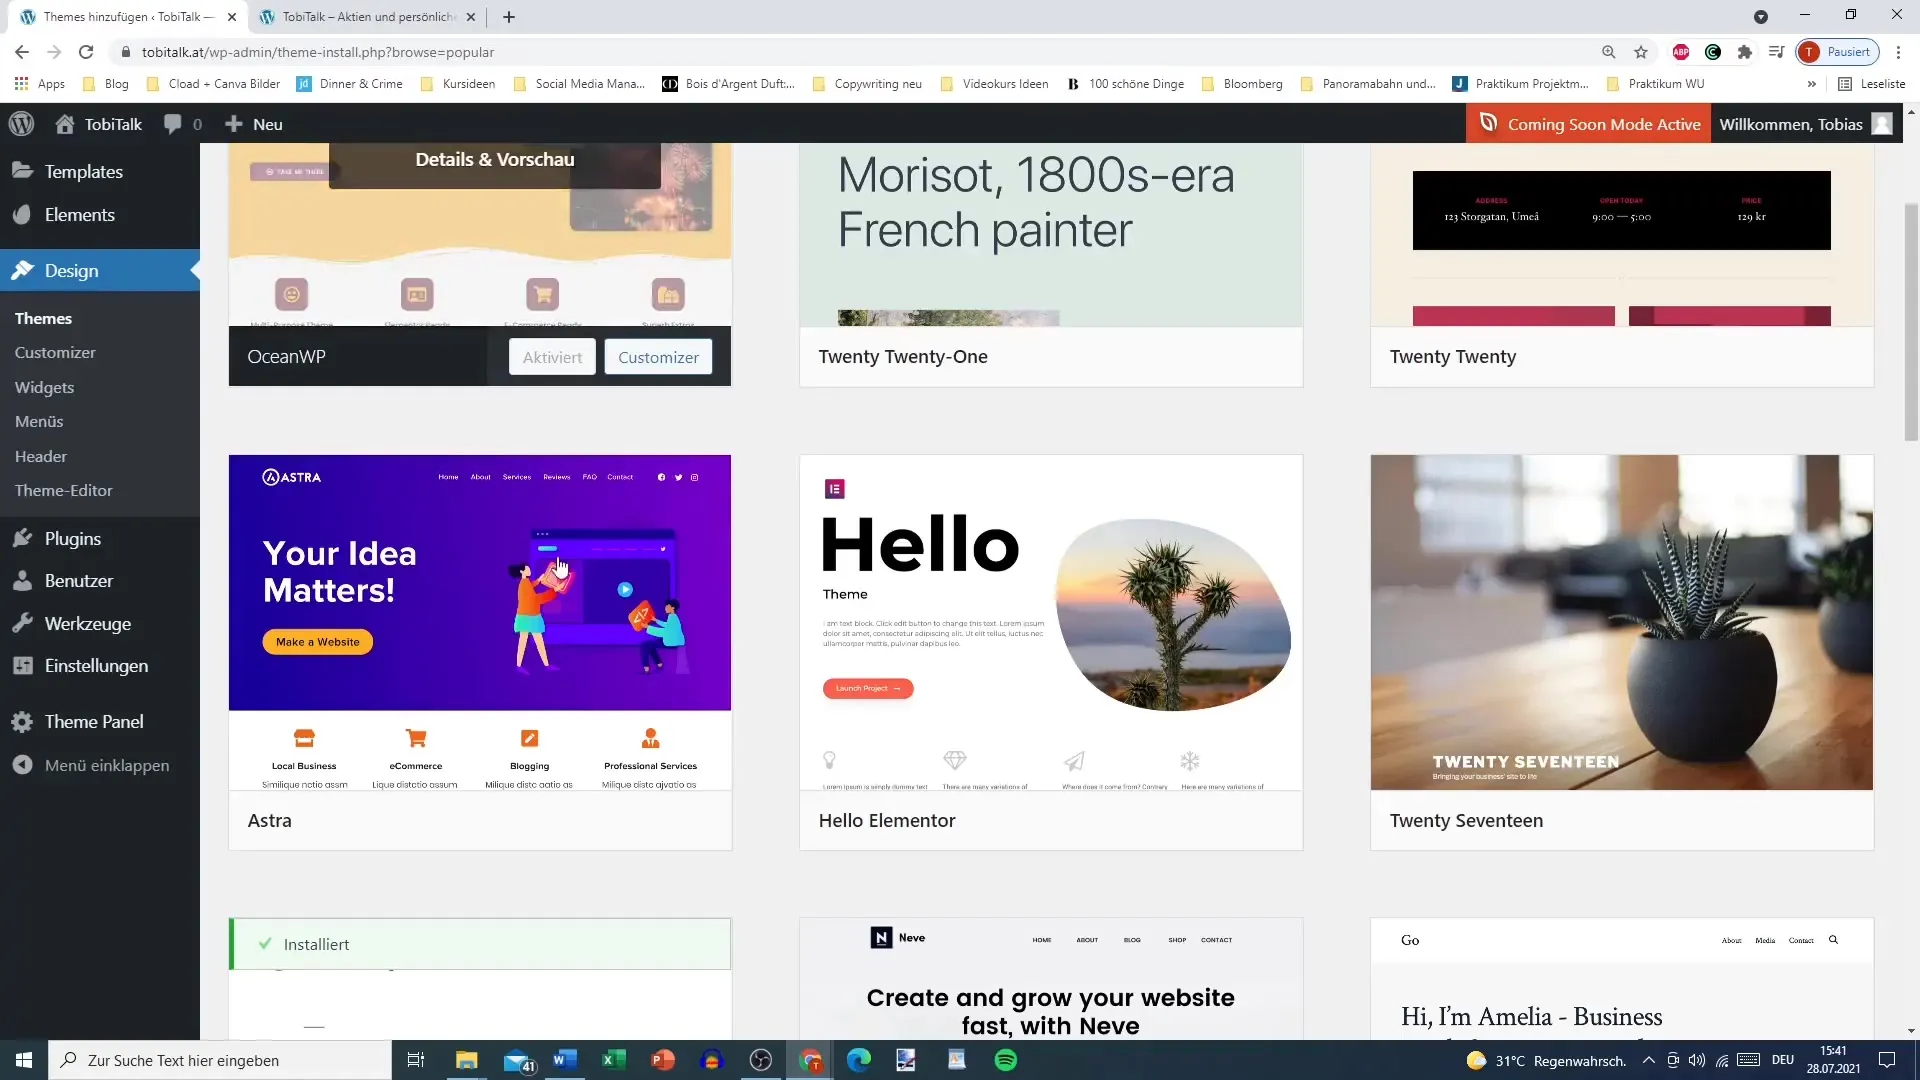The height and width of the screenshot is (1080, 1920).
Task: Select Design menu in sidebar
Action: click(x=100, y=270)
